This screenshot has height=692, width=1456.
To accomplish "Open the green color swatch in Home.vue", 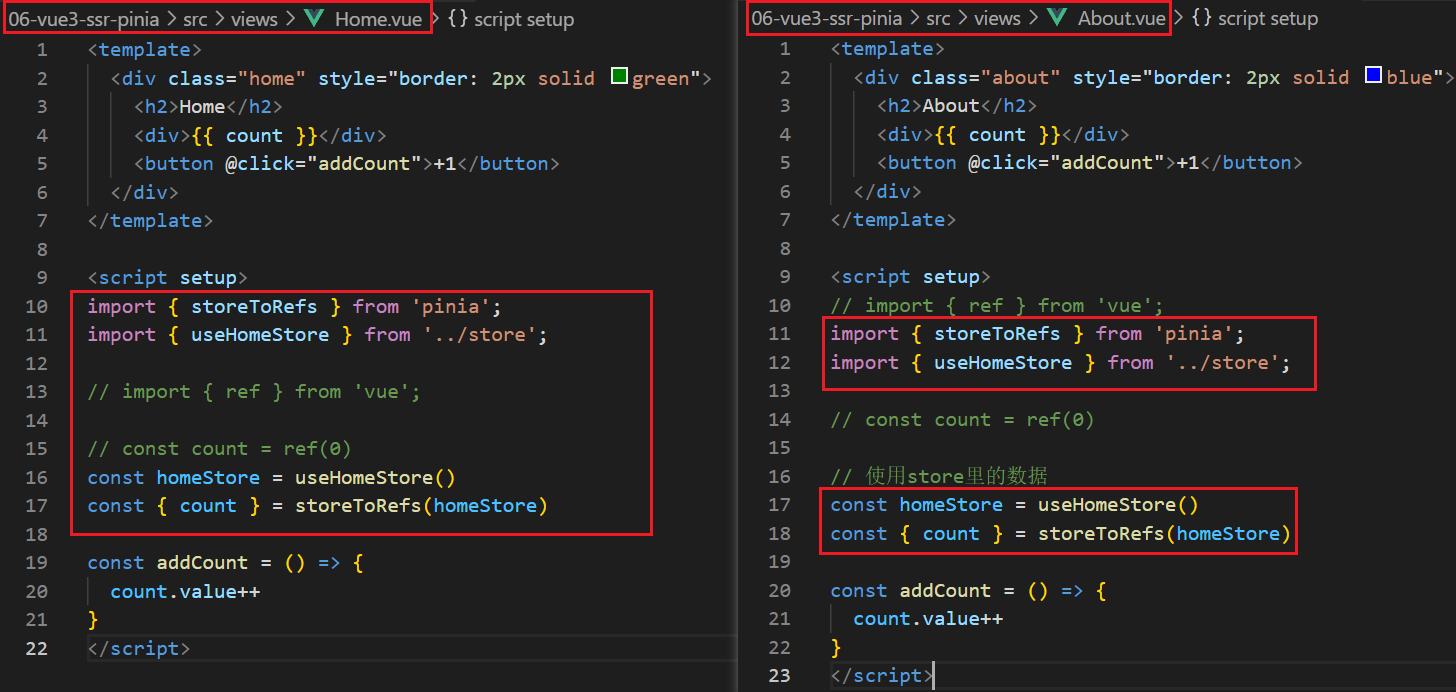I will pos(619,76).
